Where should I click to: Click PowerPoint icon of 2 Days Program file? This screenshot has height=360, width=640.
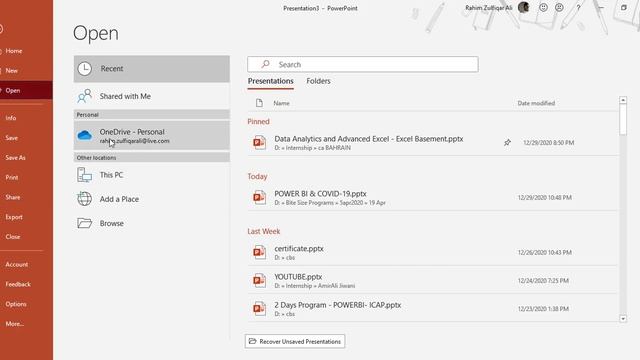click(x=259, y=309)
